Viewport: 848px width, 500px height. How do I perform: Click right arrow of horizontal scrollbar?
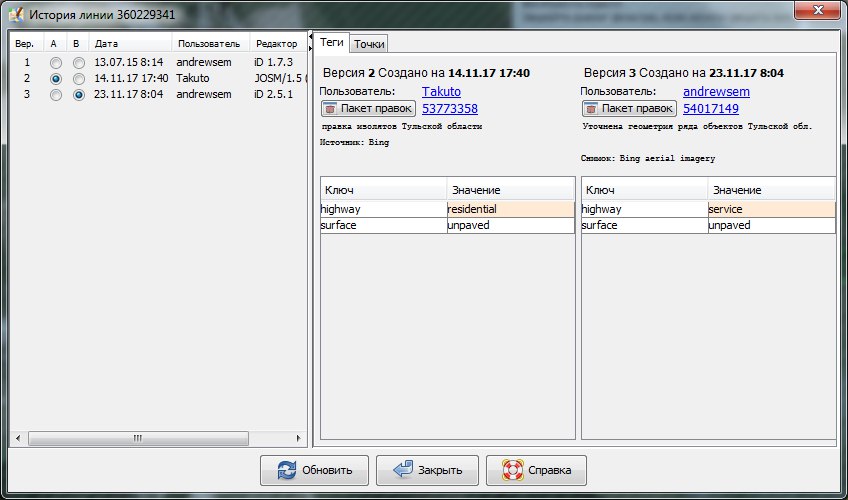[x=296, y=438]
